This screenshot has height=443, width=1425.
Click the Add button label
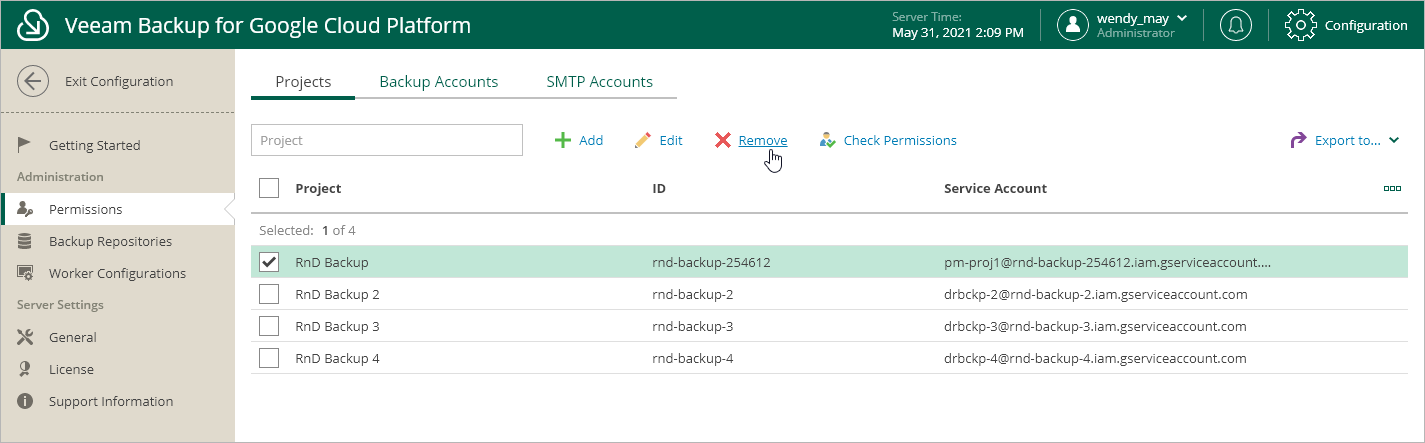(591, 141)
